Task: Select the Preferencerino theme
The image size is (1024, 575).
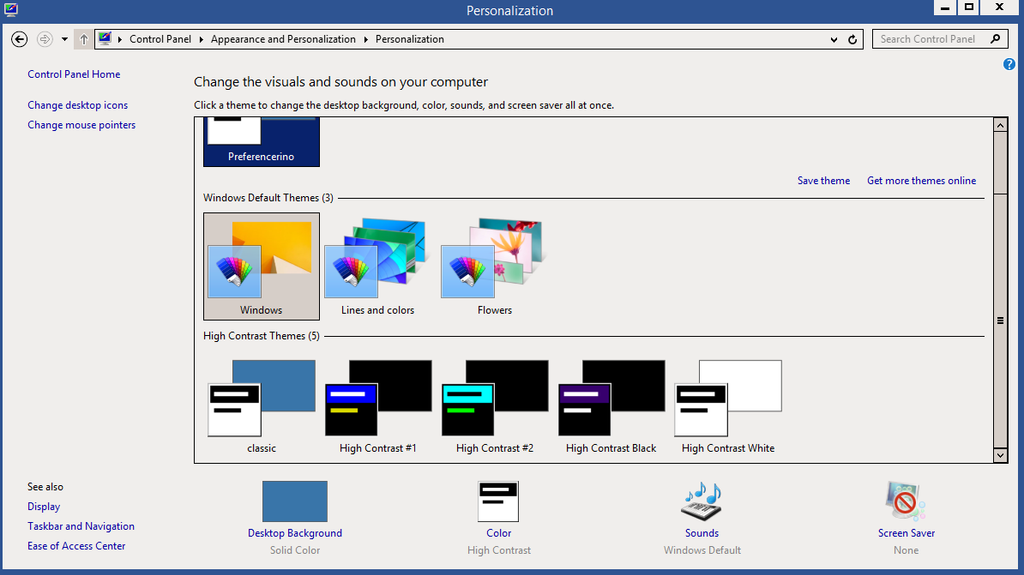Action: (261, 142)
